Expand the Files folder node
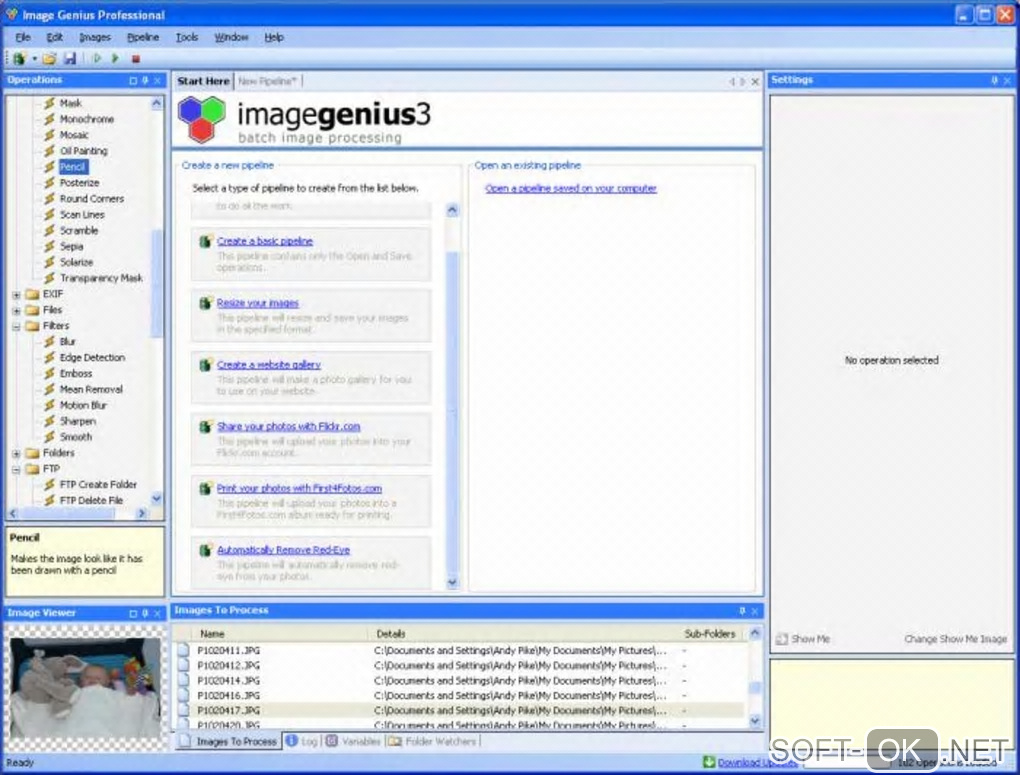Image resolution: width=1020 pixels, height=775 pixels. (x=16, y=310)
